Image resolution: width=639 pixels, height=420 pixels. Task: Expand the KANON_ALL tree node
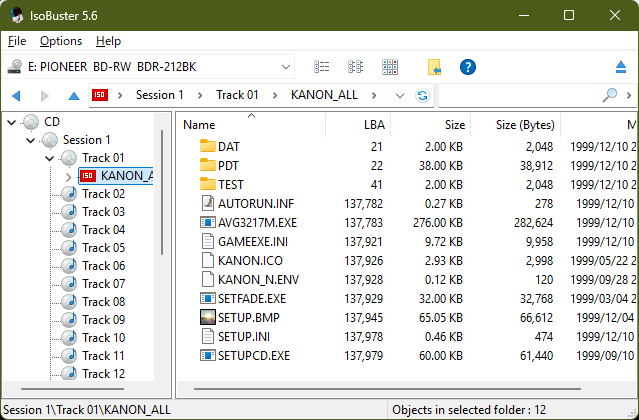[68, 176]
